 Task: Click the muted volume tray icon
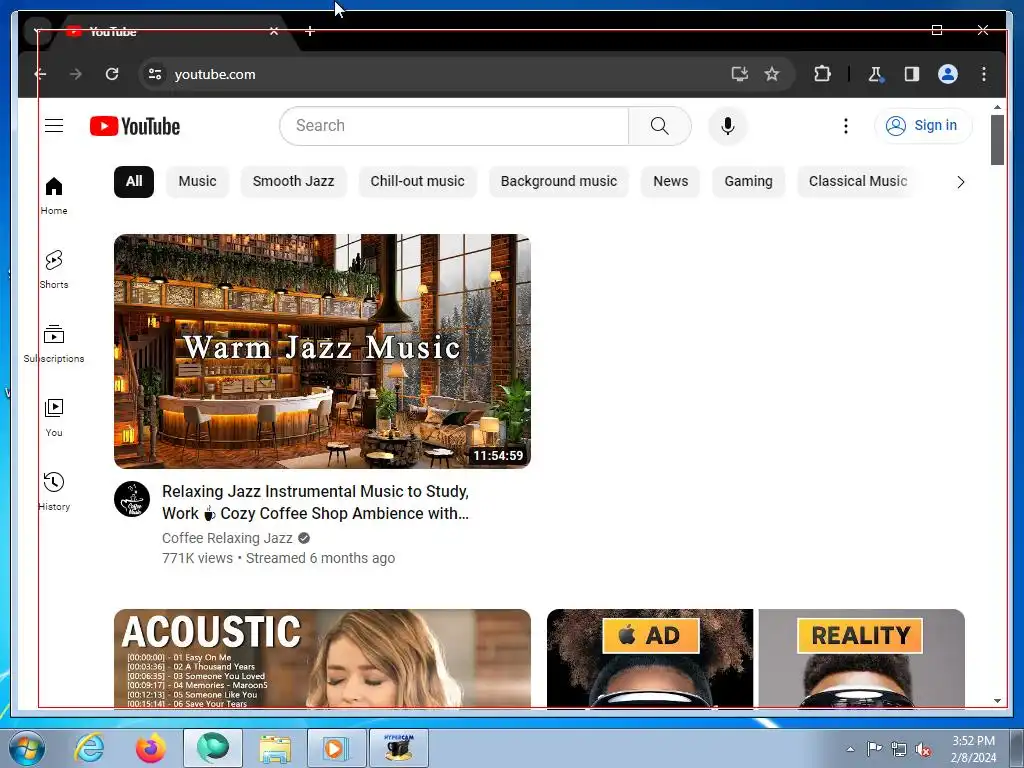tap(922, 749)
